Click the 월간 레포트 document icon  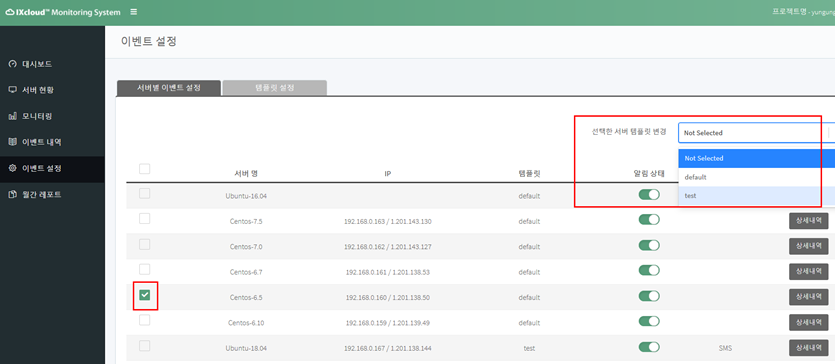coord(13,195)
